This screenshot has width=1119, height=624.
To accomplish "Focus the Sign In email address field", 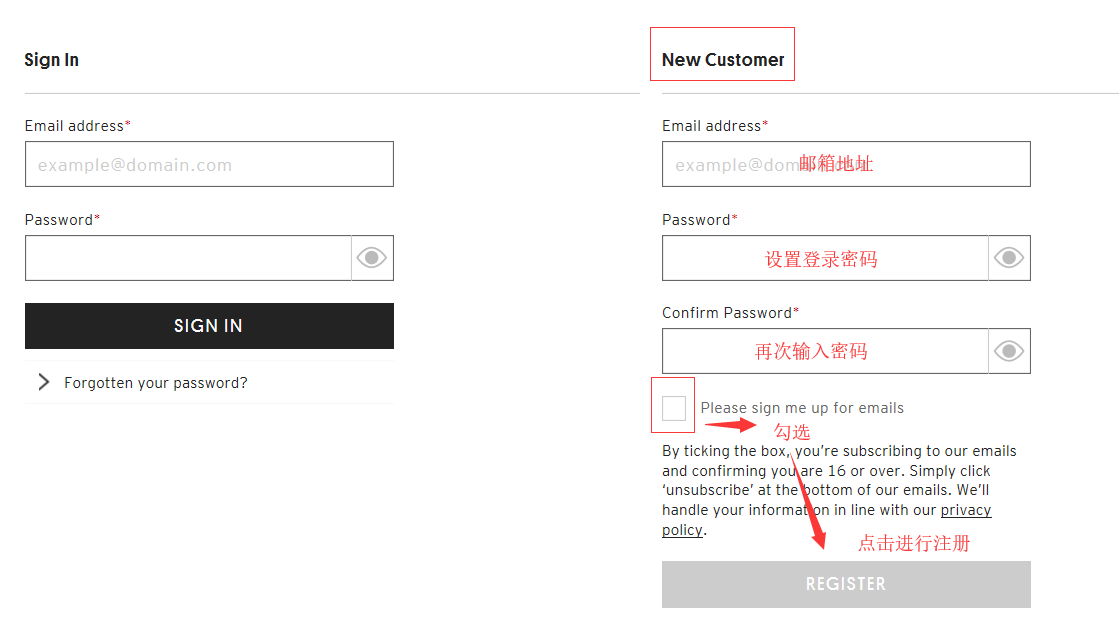I will [209, 164].
